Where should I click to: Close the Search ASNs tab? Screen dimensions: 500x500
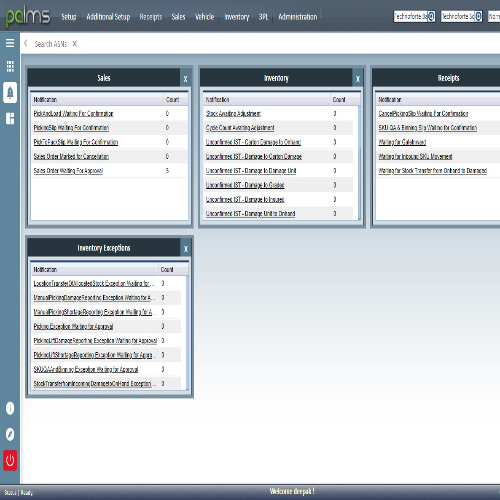(x=75, y=44)
